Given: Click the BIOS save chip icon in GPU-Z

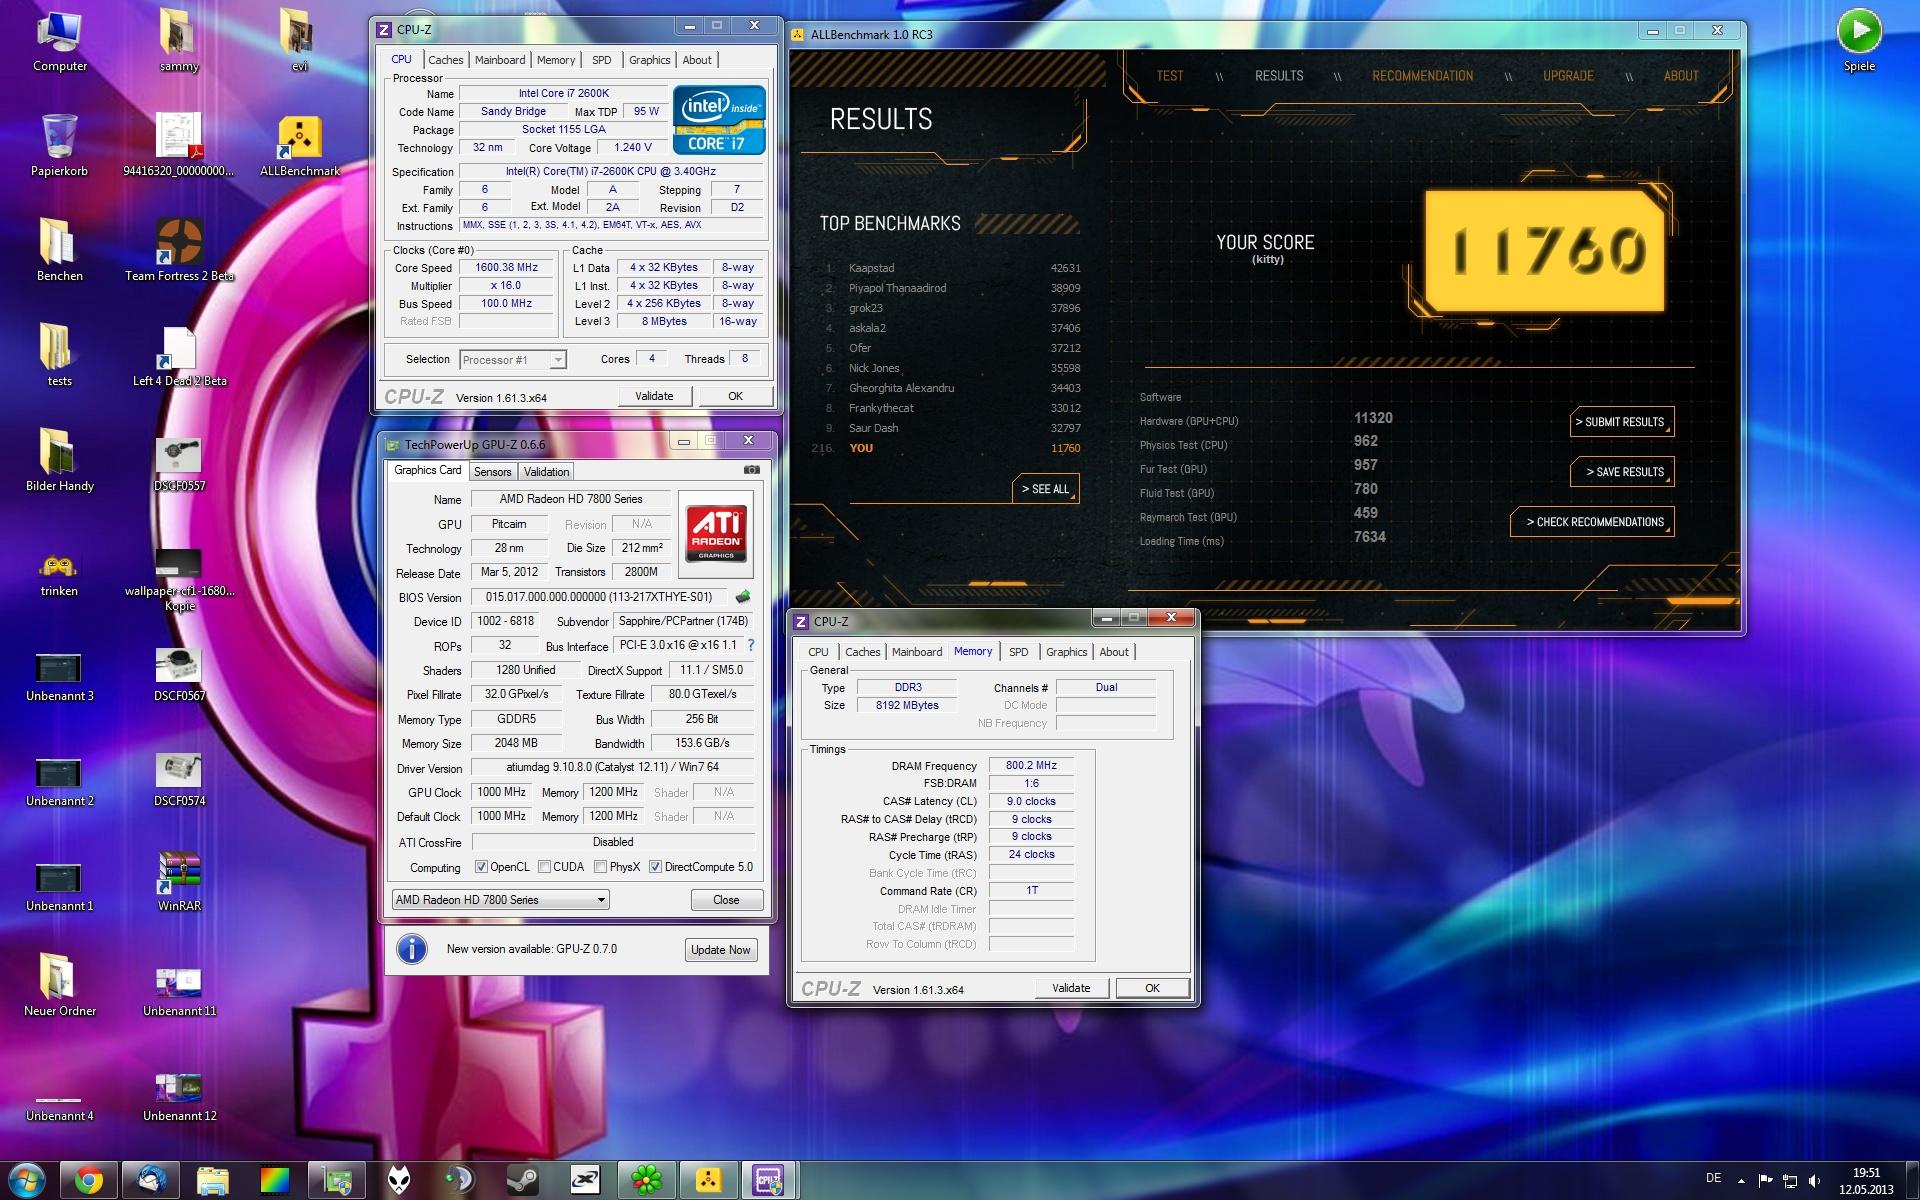Looking at the screenshot, I should click(x=743, y=597).
